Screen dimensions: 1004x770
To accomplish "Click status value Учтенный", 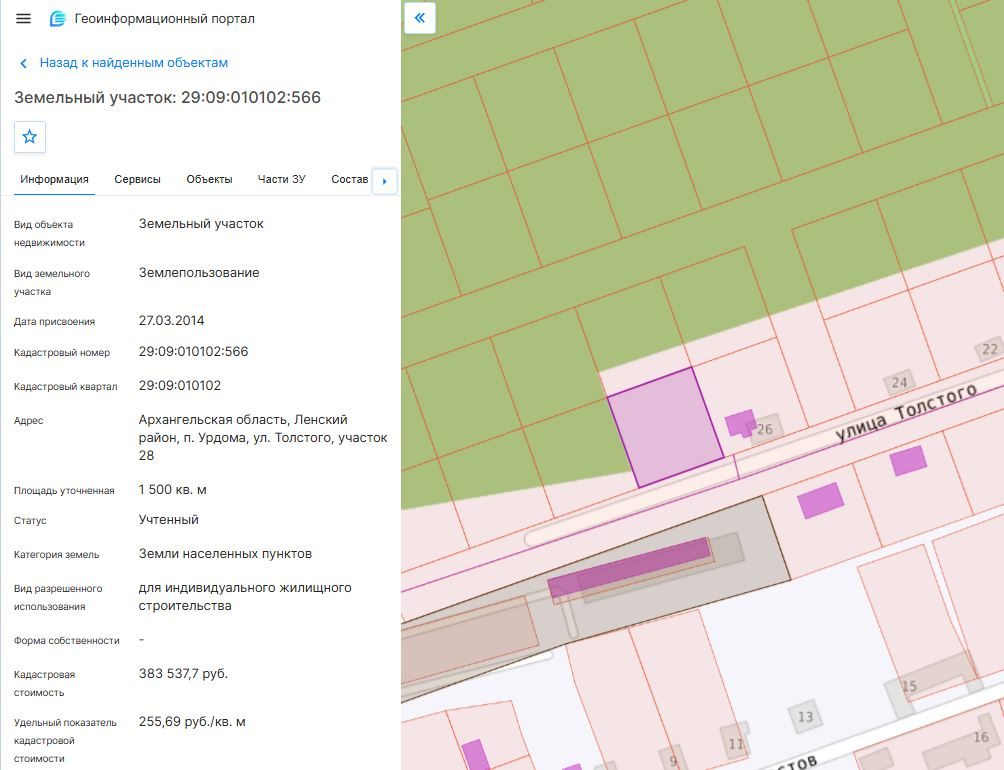I will coord(169,520).
